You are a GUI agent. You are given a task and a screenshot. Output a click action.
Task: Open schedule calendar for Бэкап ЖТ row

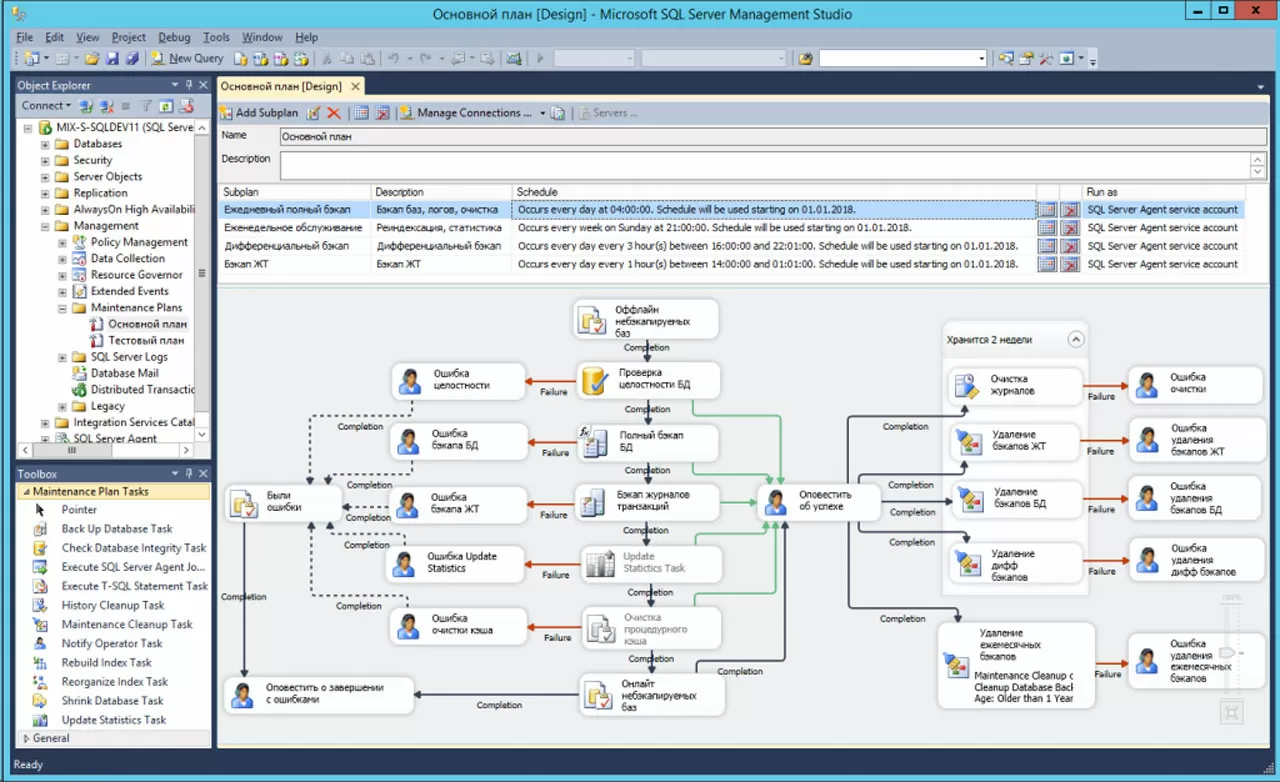tap(1047, 264)
